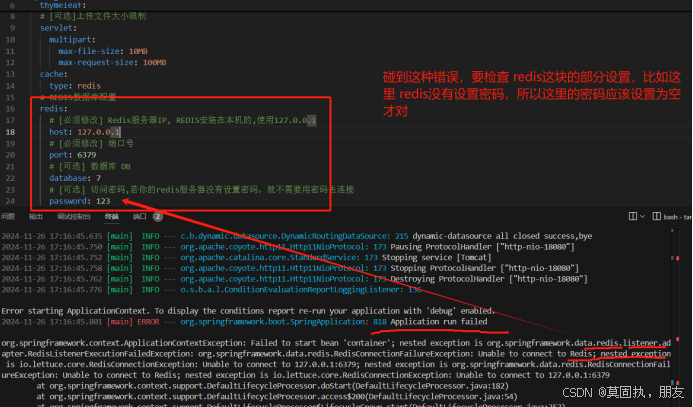Place cursor on 'host: 127.0.0.1' line
The image size is (693, 407).
(84, 132)
